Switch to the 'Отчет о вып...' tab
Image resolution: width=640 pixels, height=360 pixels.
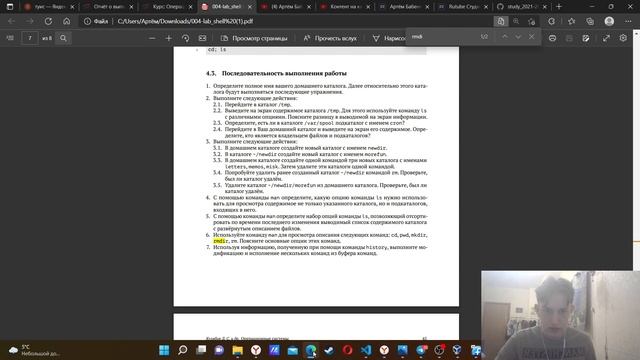tap(109, 7)
